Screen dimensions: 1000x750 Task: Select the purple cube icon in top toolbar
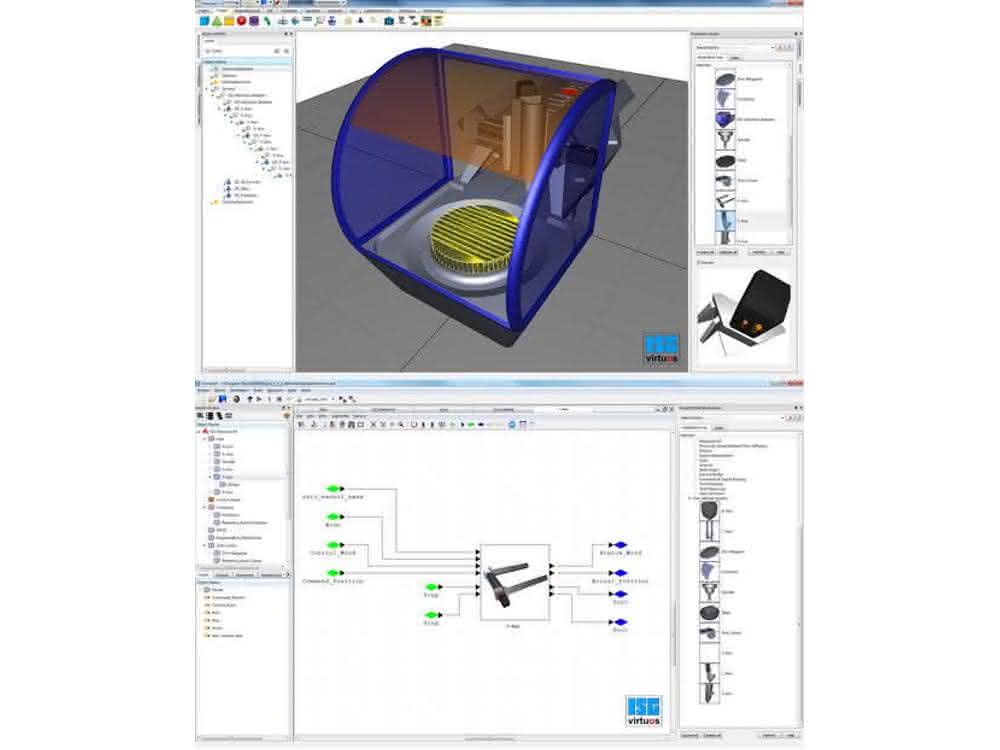(254, 21)
